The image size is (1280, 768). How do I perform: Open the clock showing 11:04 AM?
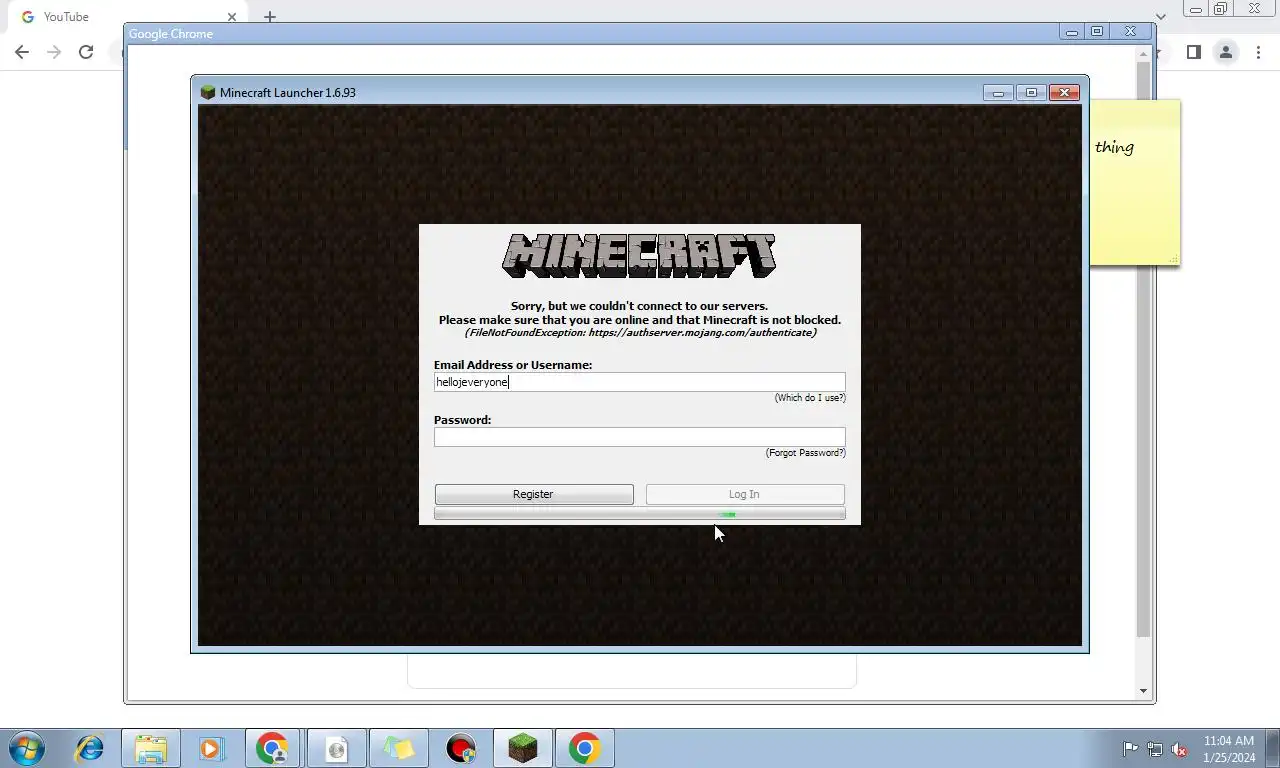pos(1229,748)
